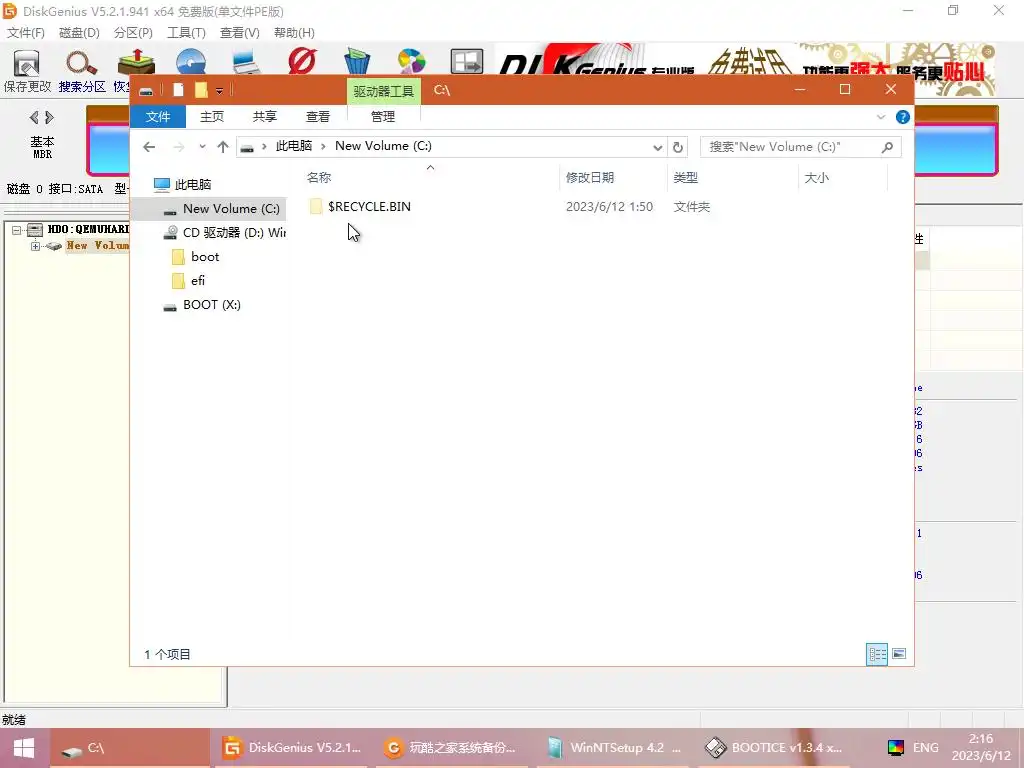Switch to details view layout

click(876, 654)
